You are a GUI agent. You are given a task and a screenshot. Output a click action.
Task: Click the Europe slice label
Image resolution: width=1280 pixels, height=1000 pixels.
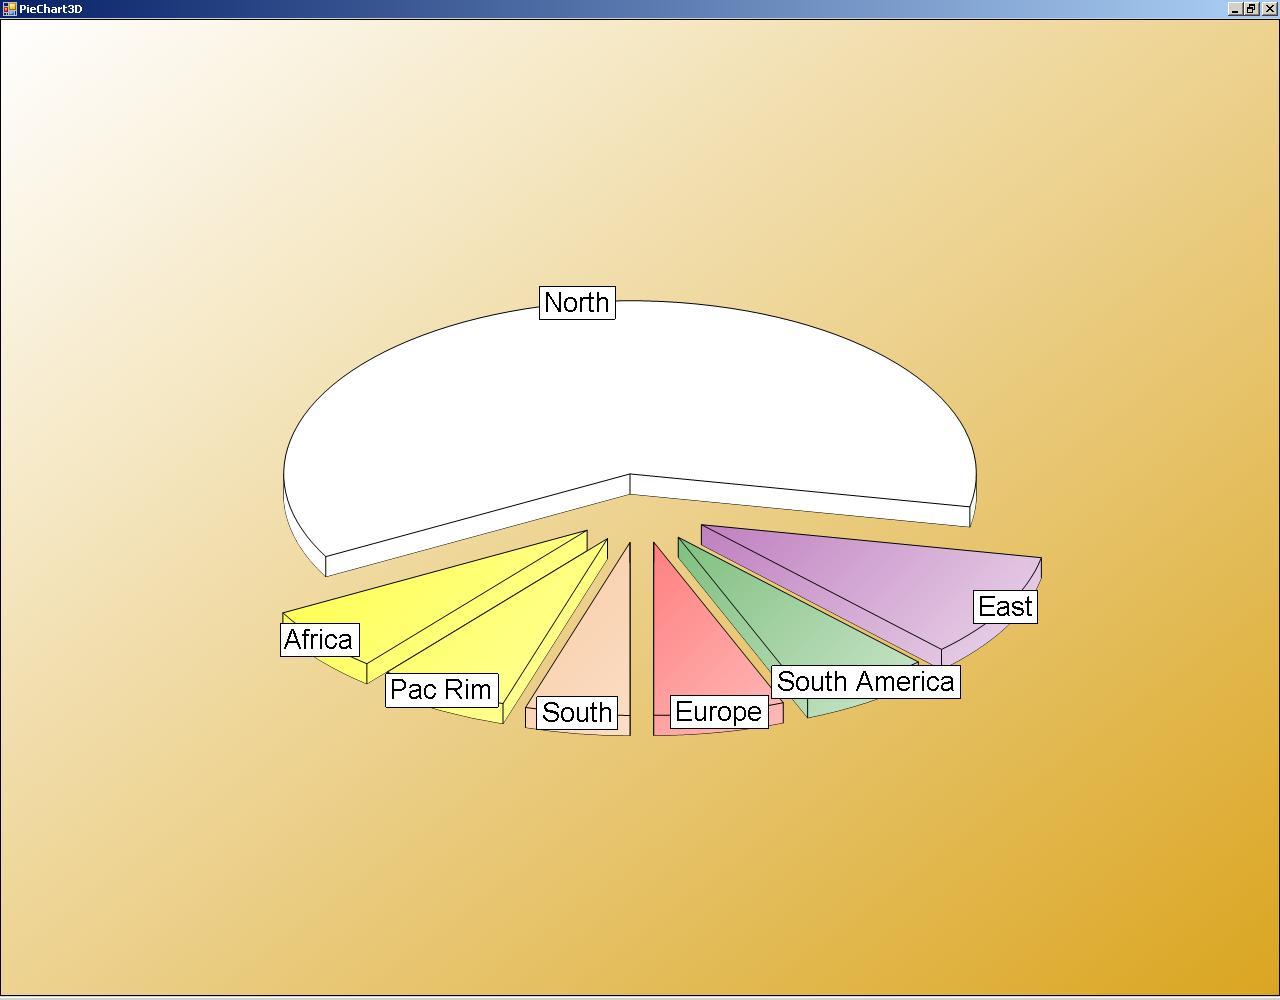tap(719, 712)
